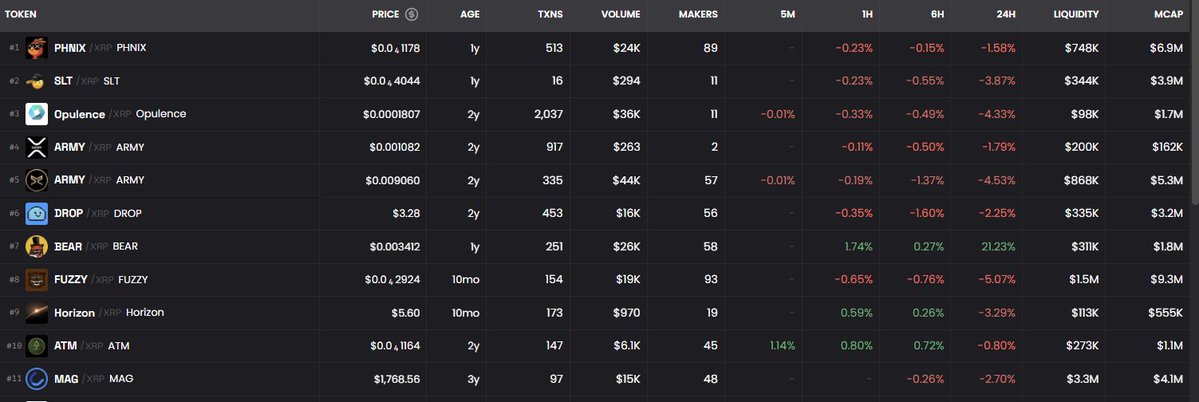1199x402 pixels.
Task: Click the MAG liquidity $3.3M
Action: tap(1083, 379)
